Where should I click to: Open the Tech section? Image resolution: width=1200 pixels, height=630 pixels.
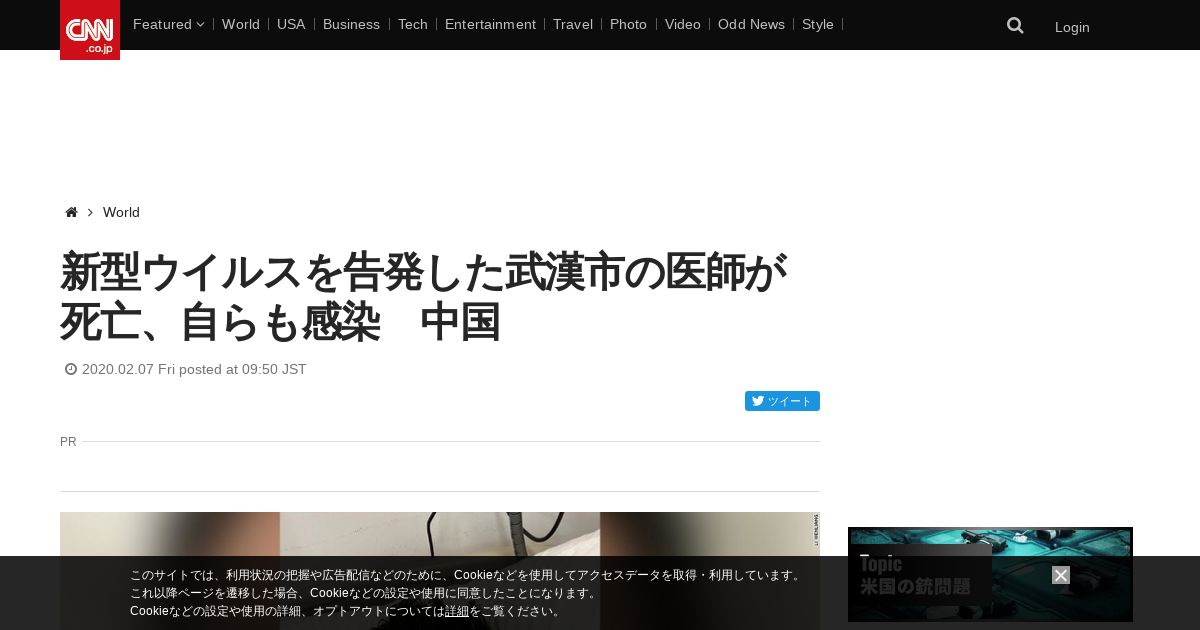[x=412, y=24]
